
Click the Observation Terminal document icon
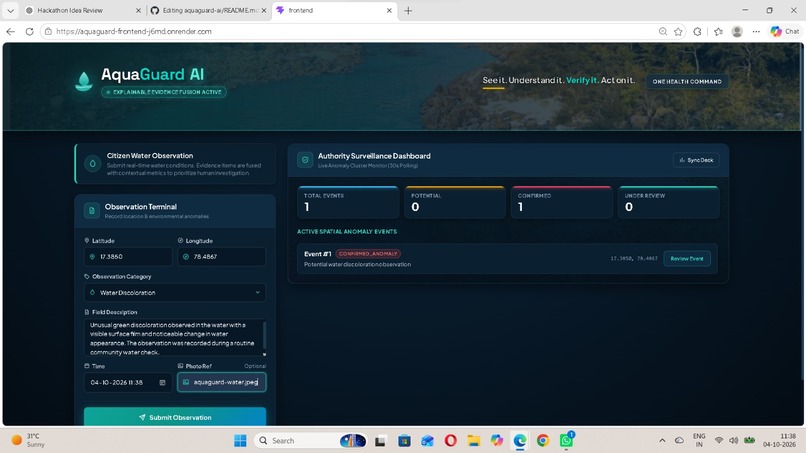91,210
